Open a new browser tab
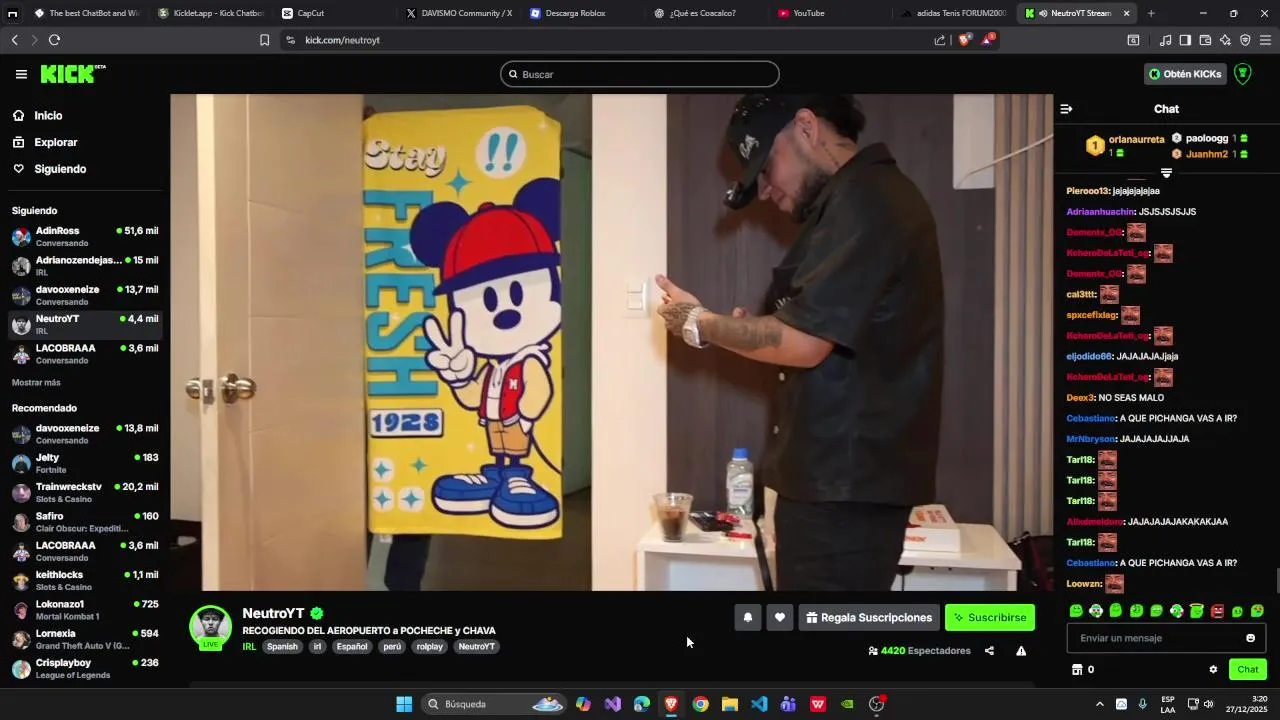 (x=1151, y=13)
